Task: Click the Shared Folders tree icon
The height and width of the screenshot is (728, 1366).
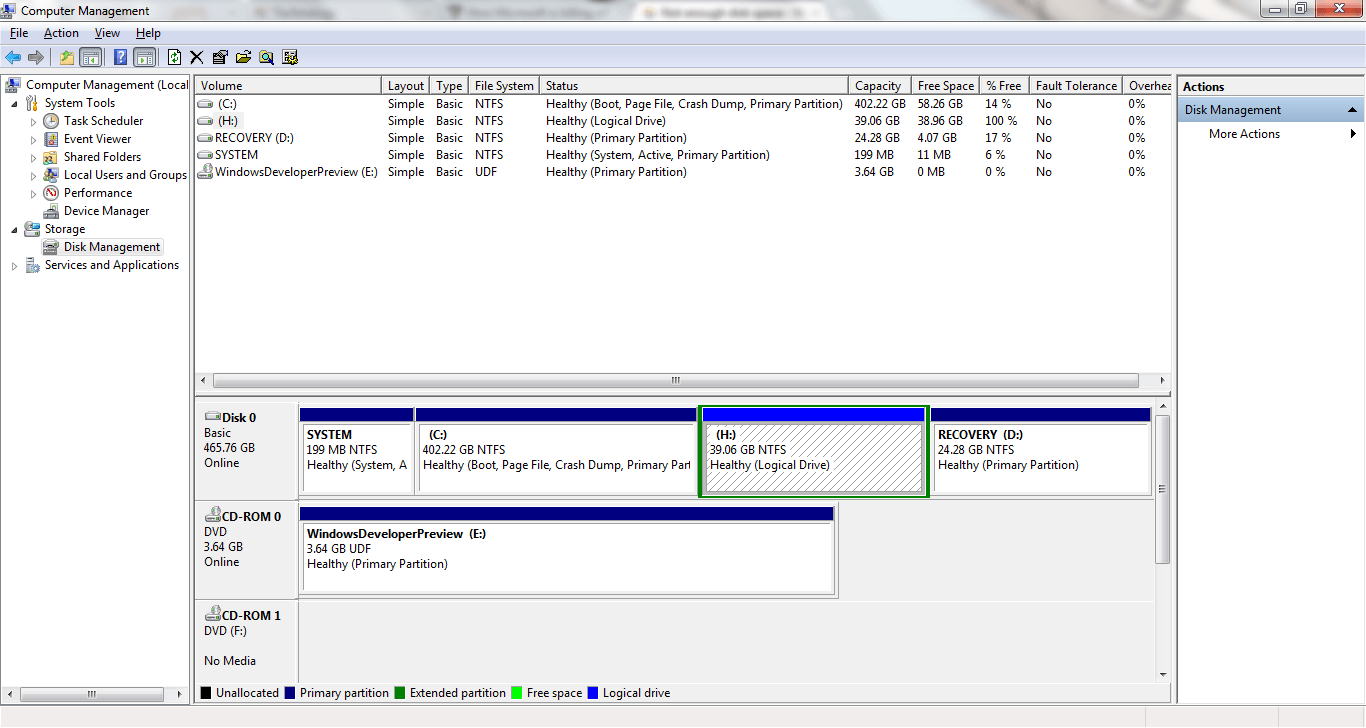Action: 51,157
